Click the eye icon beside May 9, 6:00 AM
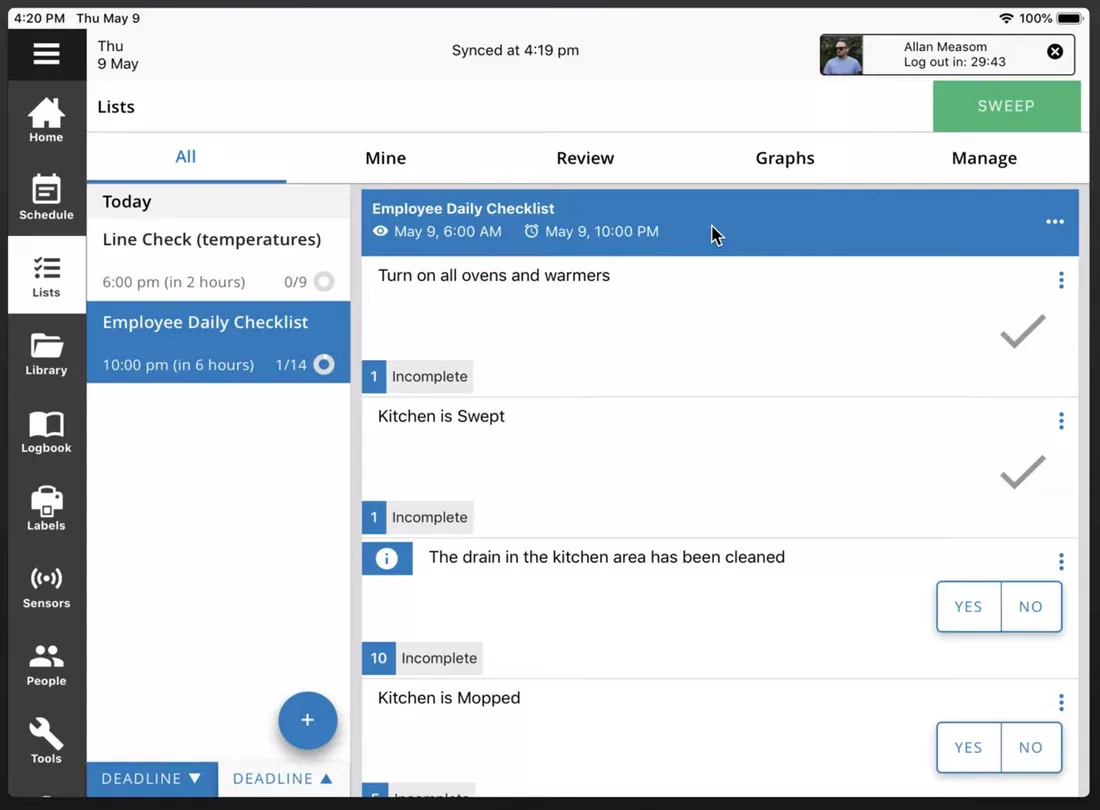1100x810 pixels. tap(380, 231)
